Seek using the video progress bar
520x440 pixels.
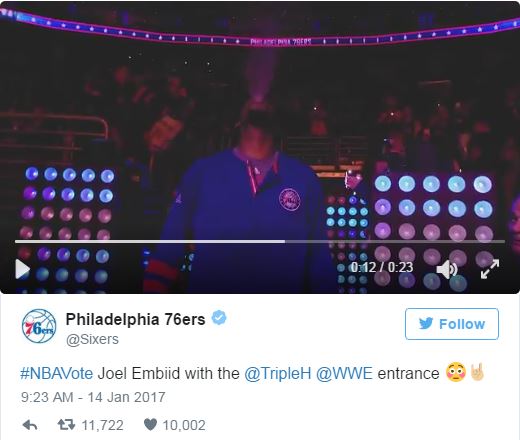[260, 241]
